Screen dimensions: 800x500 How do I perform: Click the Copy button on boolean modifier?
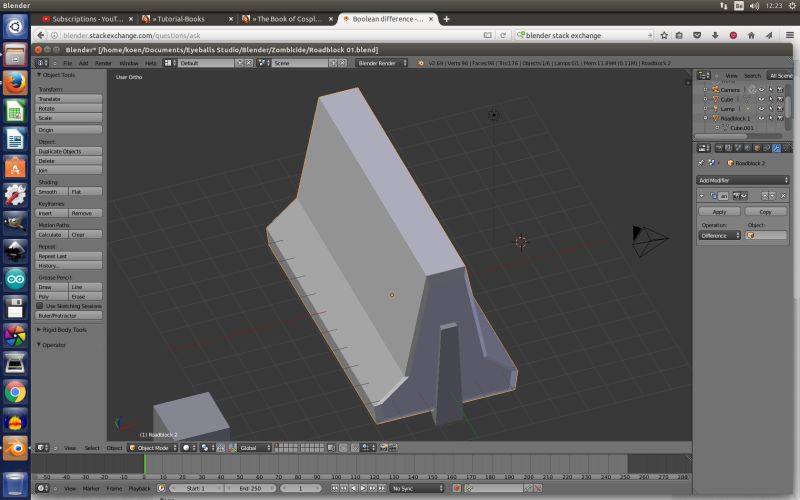pyautogui.click(x=765, y=212)
